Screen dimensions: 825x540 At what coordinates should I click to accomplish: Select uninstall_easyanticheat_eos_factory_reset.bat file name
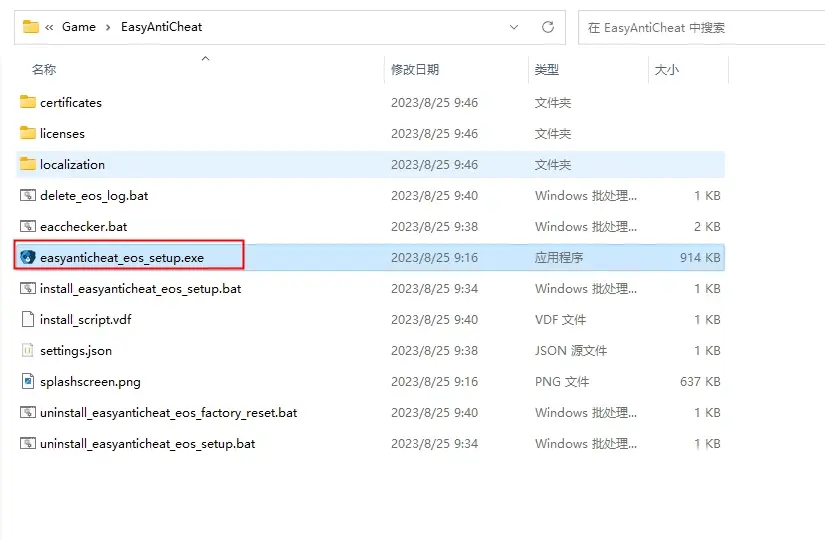[169, 413]
